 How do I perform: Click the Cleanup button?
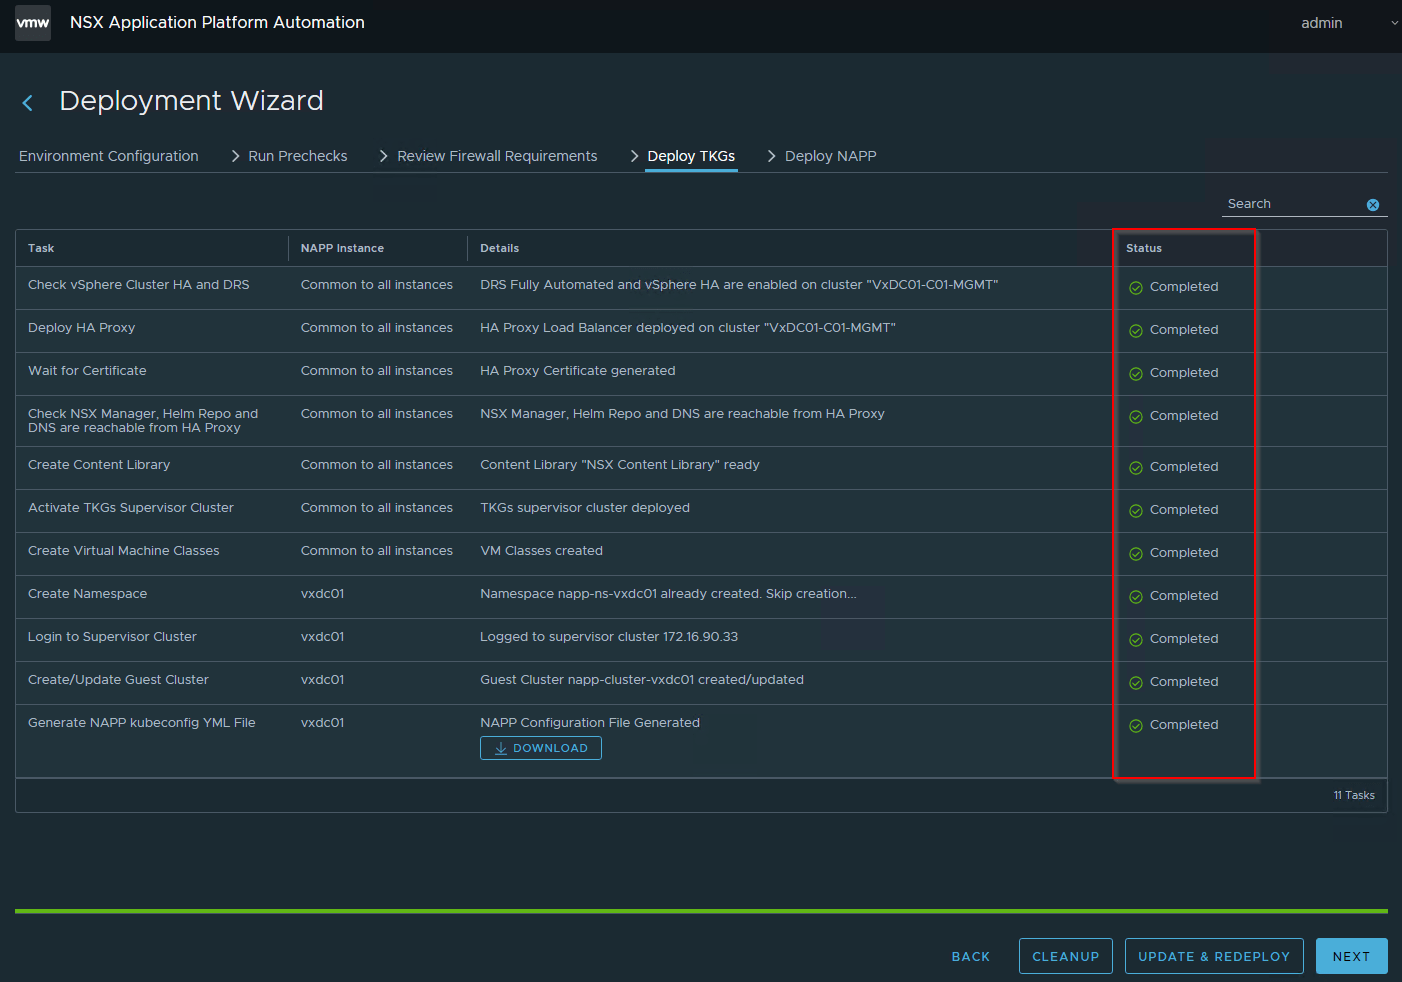coord(1066,956)
